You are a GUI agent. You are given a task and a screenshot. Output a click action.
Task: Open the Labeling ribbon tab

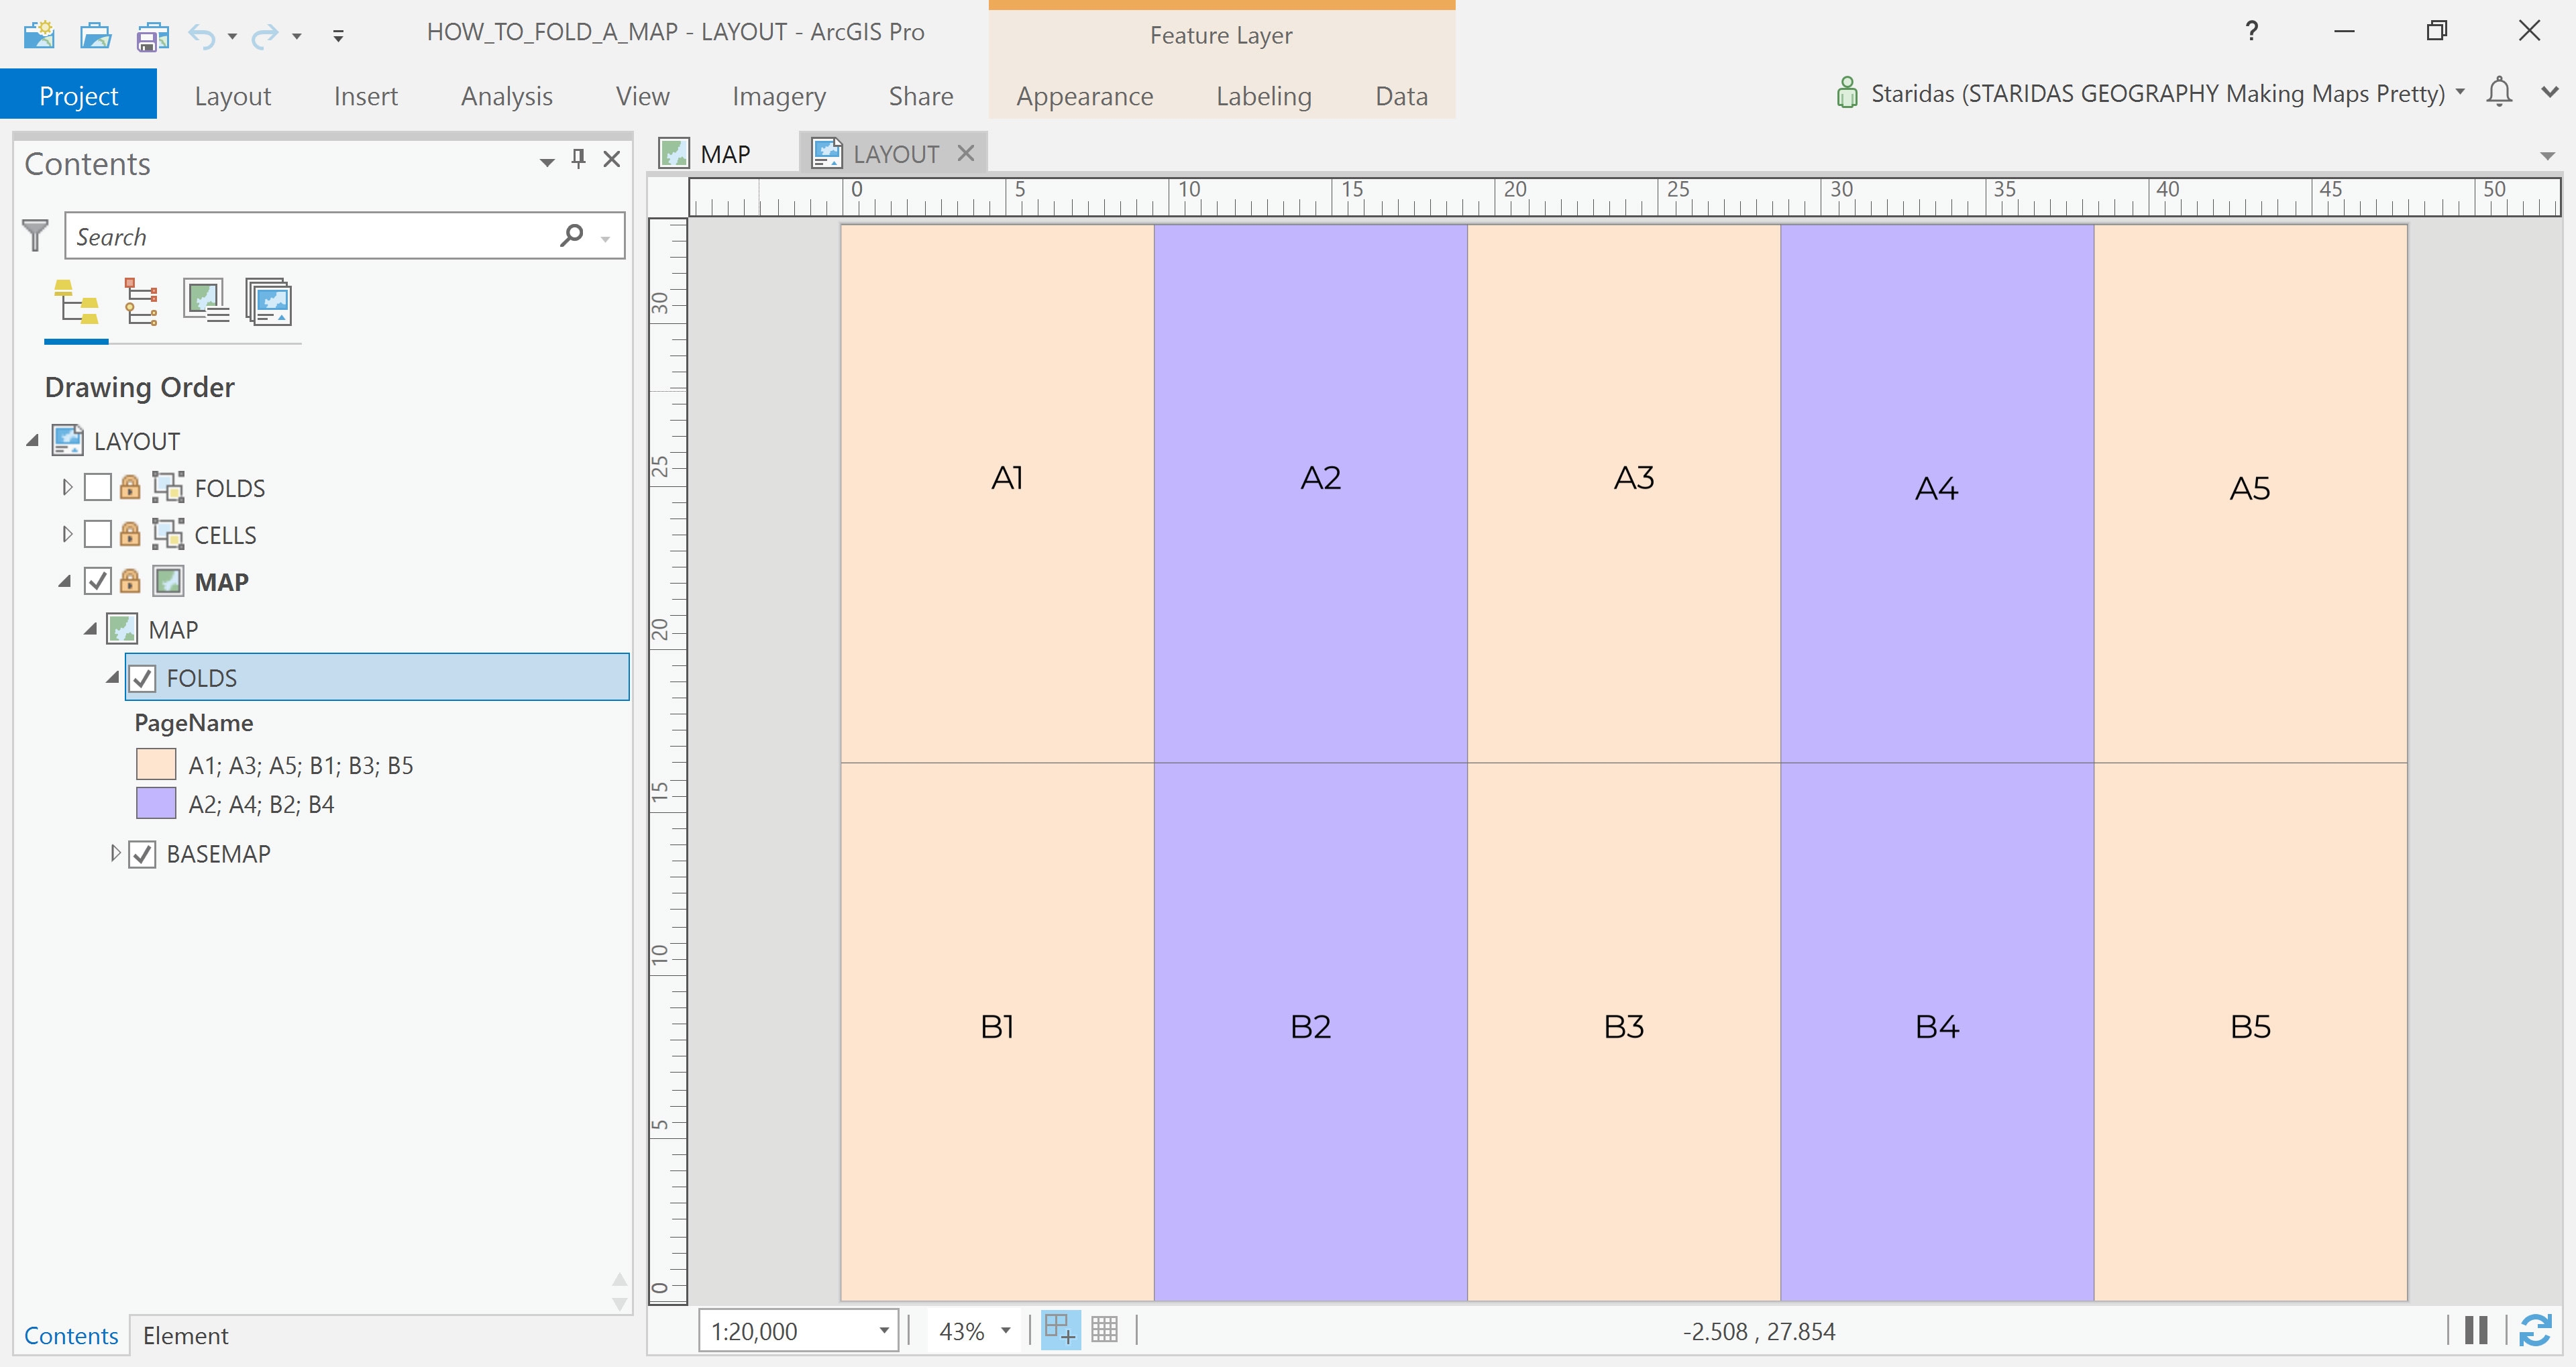click(1263, 96)
